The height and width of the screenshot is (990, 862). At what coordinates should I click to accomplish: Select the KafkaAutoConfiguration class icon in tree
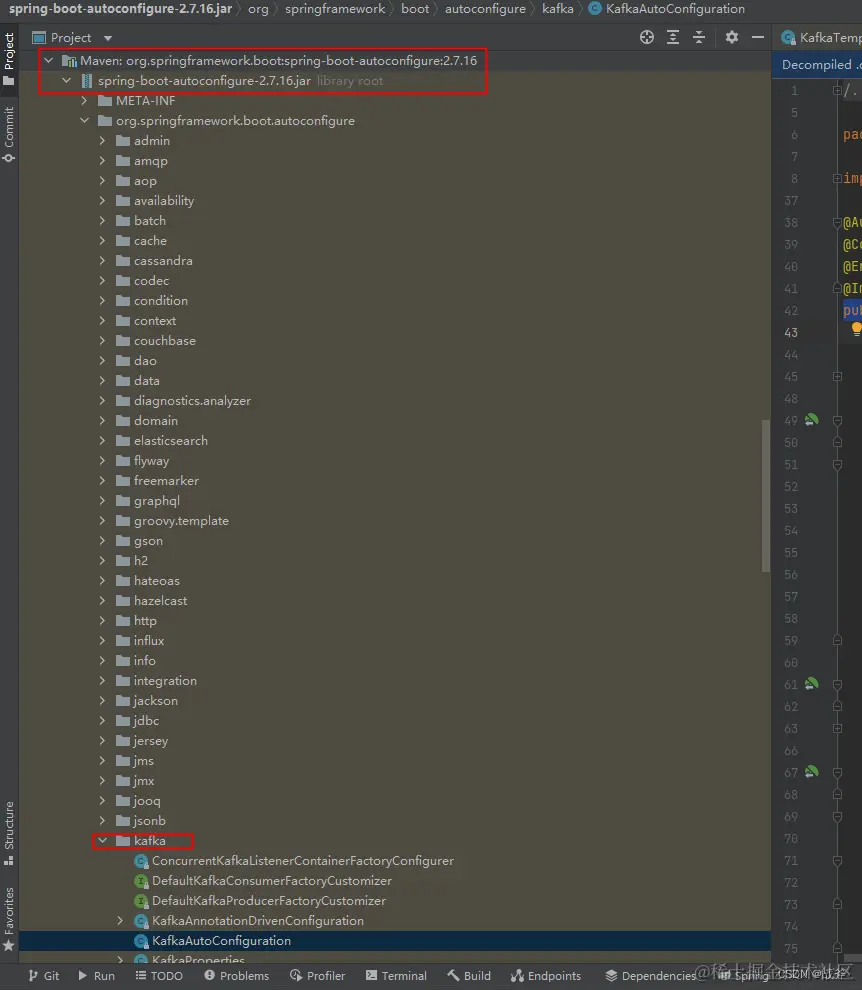[141, 941]
